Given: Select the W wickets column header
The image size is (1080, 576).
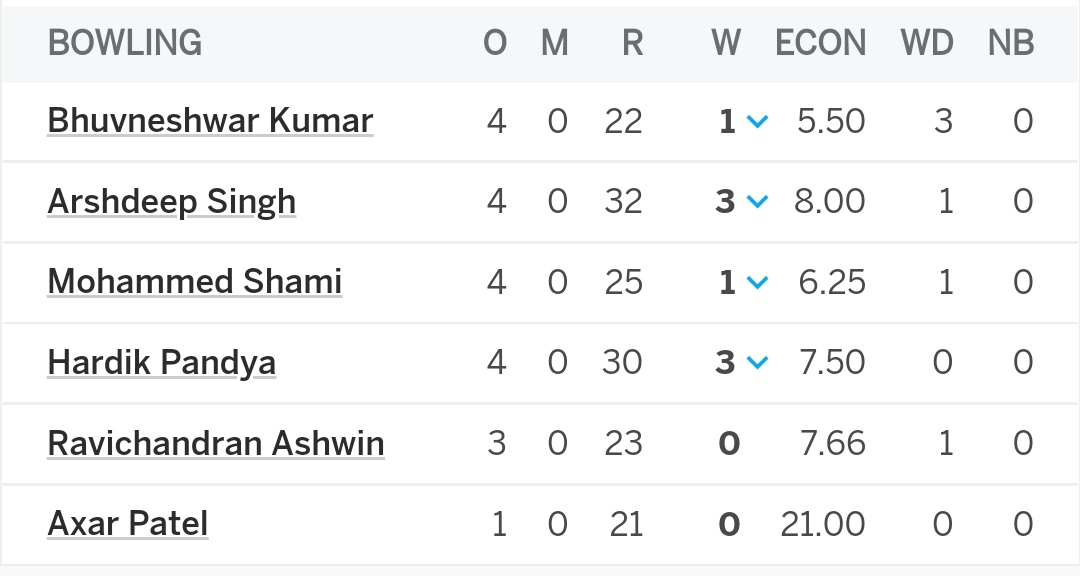Looking at the screenshot, I should [725, 43].
